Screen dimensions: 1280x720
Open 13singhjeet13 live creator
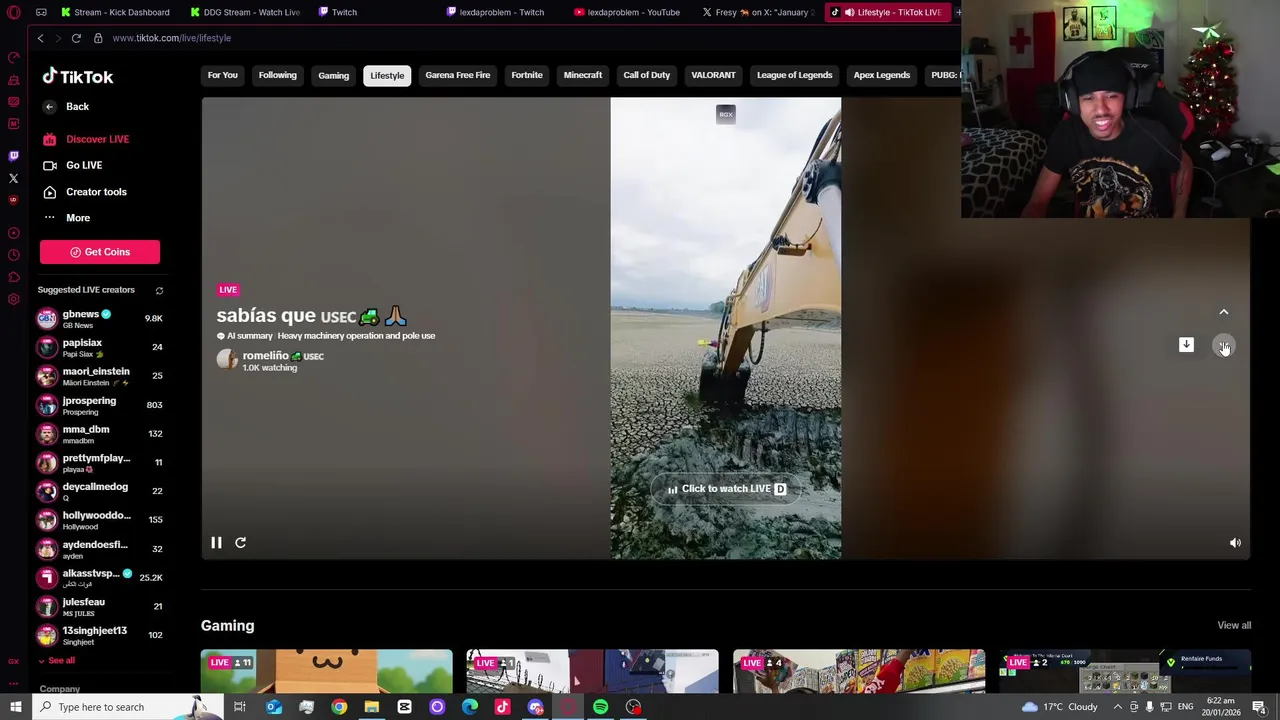(x=99, y=635)
